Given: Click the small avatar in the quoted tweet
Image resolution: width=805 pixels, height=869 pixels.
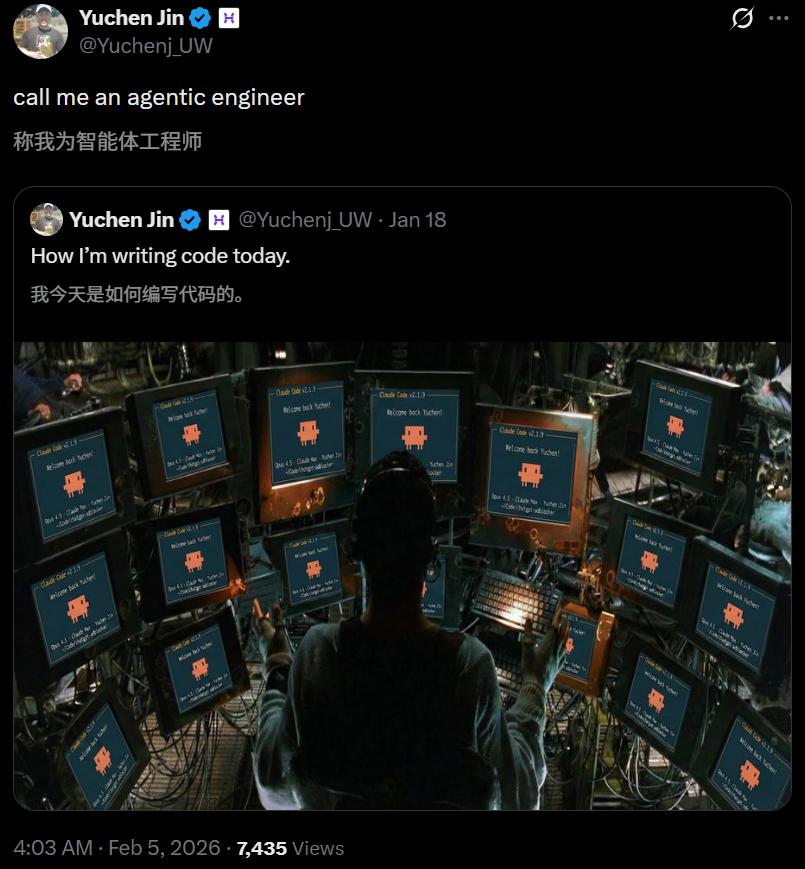Looking at the screenshot, I should click(46, 219).
